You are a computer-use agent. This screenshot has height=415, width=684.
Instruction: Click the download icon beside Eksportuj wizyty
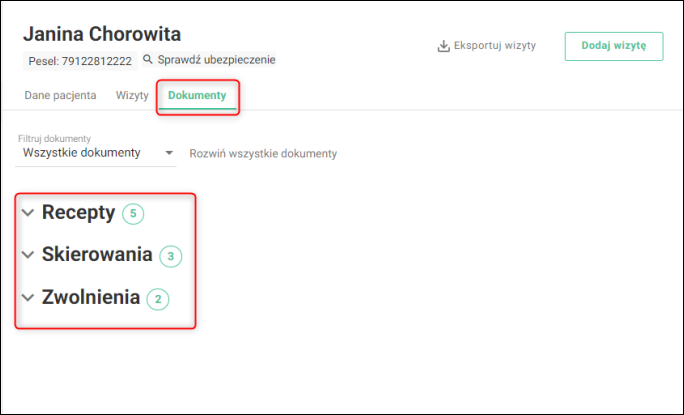tap(443, 46)
